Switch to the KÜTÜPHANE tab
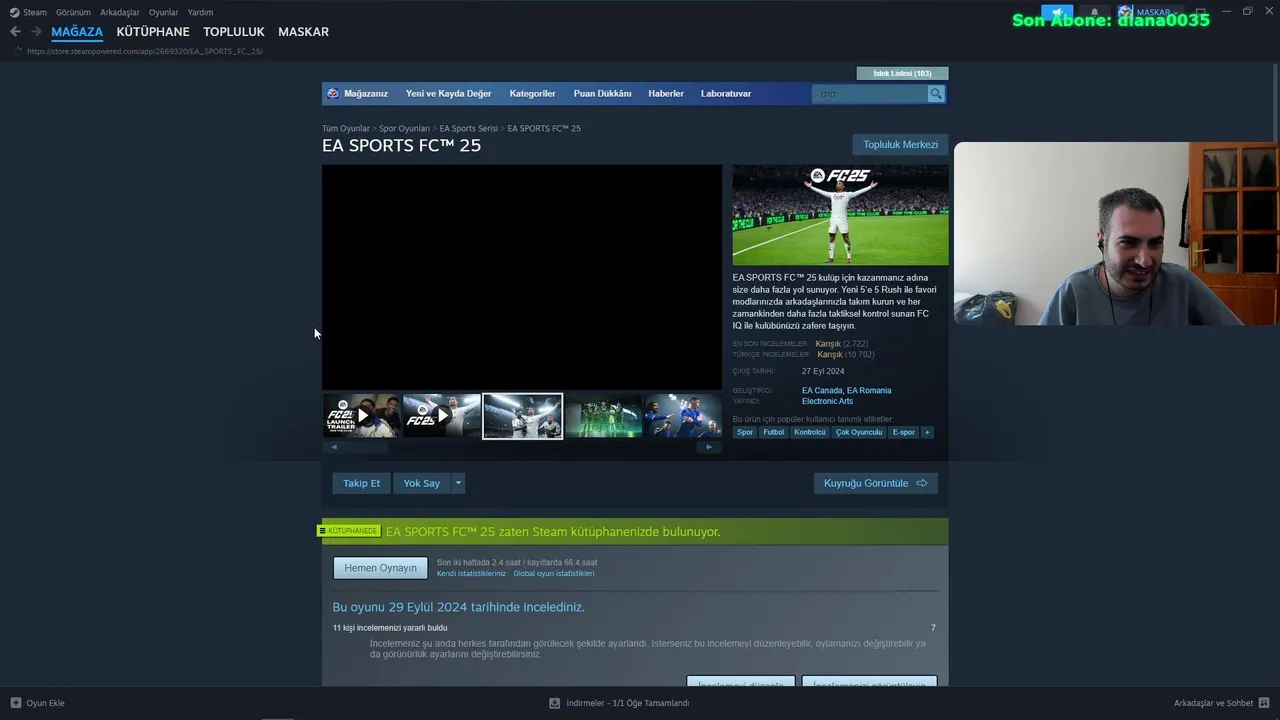1280x720 pixels. tap(153, 32)
